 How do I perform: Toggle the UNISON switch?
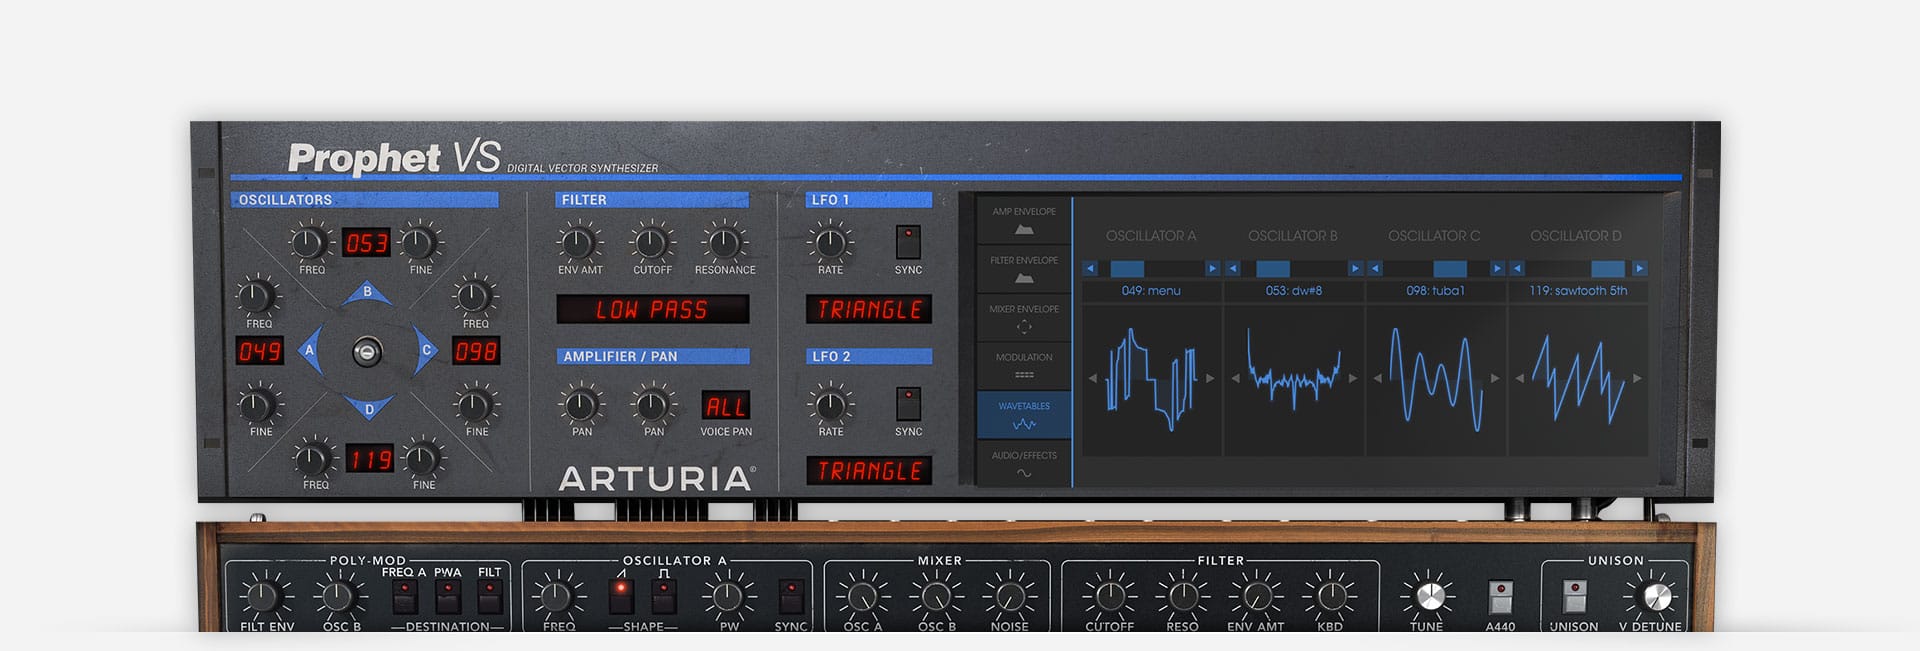click(x=1574, y=597)
